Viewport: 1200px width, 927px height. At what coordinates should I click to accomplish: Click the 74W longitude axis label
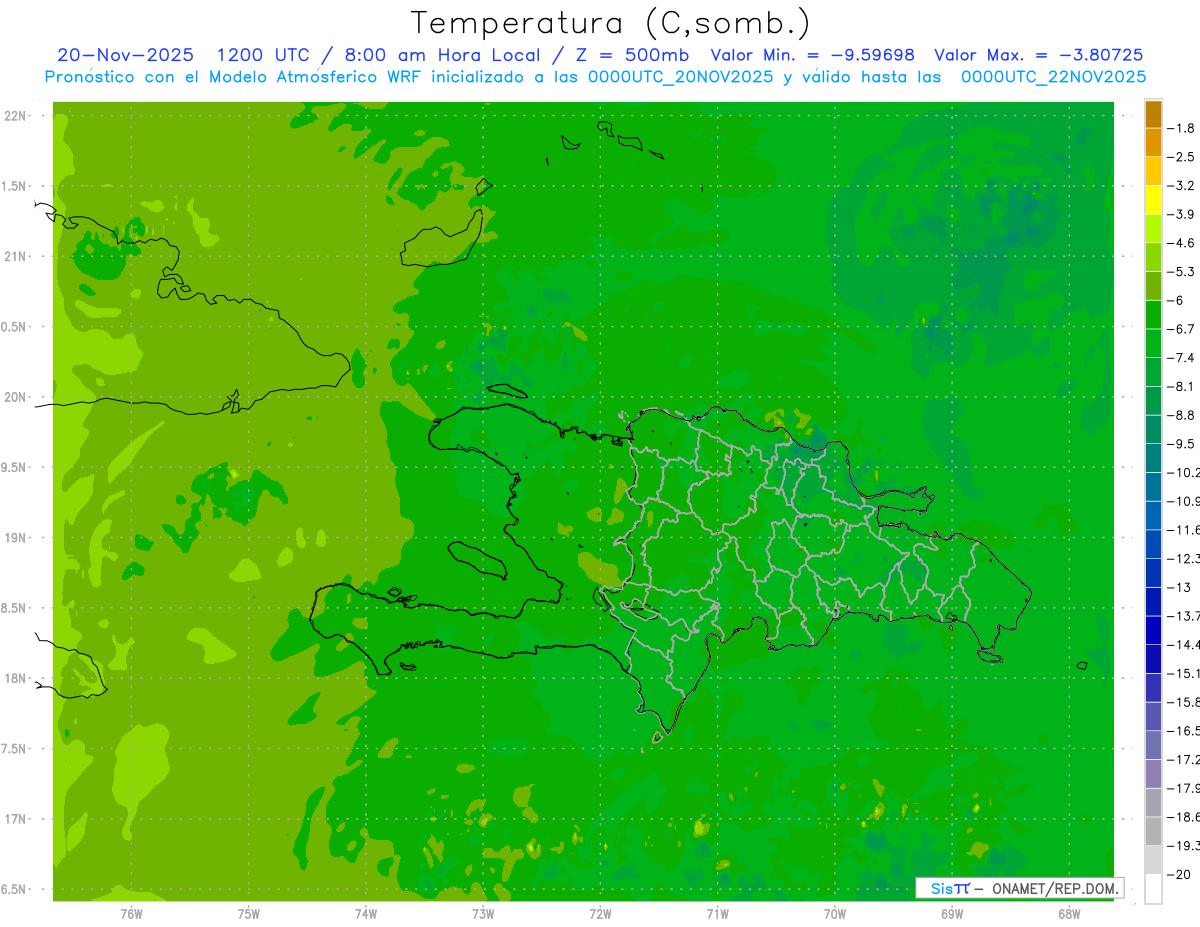coord(366,914)
